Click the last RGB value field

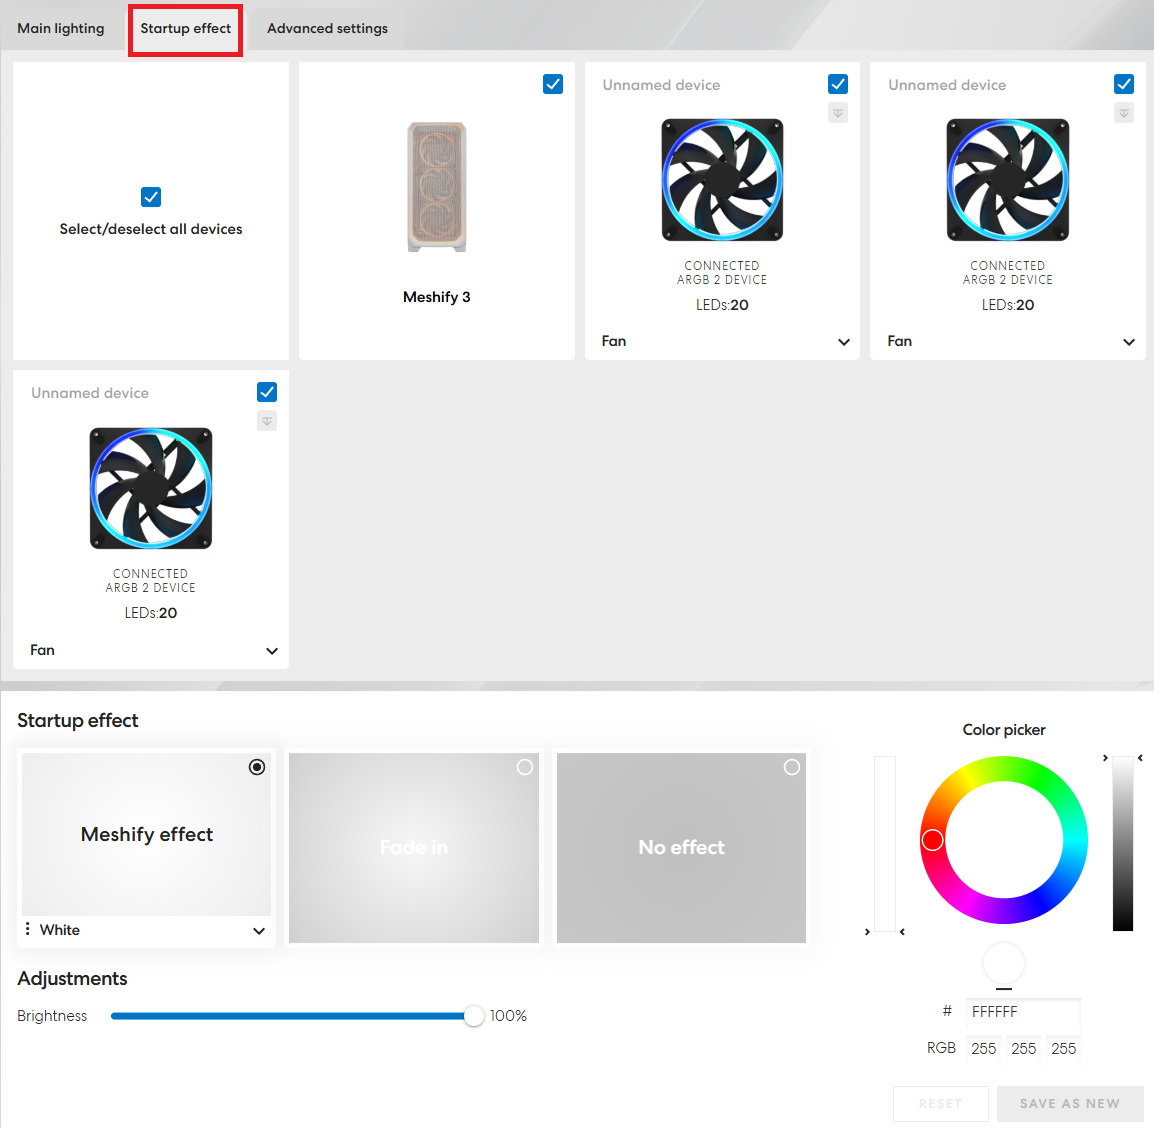coord(1063,1049)
